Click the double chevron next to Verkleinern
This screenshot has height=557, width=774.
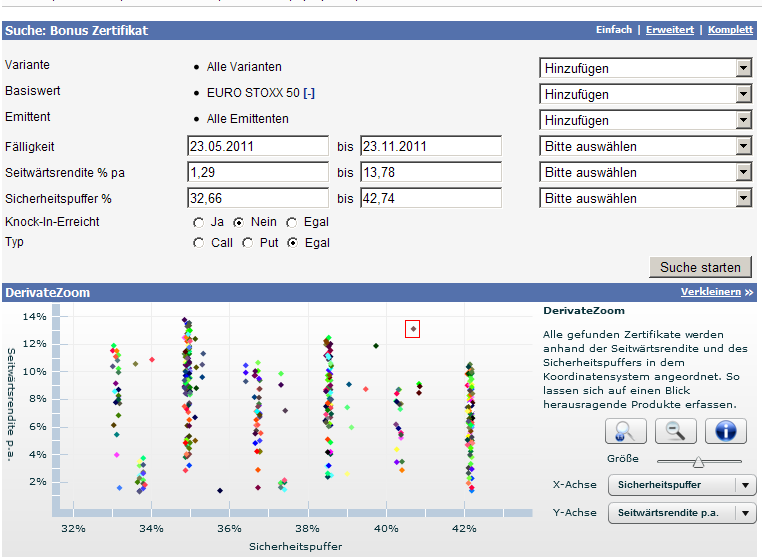(749, 292)
